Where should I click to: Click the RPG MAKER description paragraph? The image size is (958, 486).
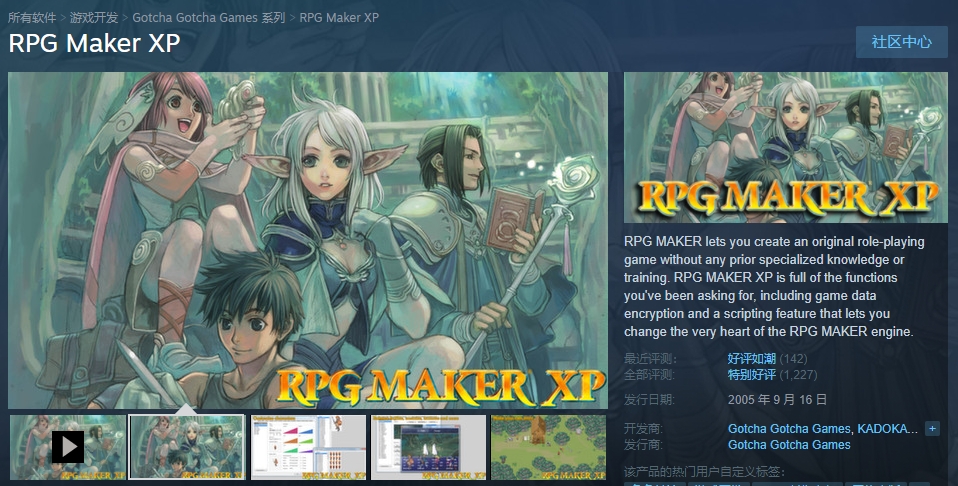click(x=775, y=286)
